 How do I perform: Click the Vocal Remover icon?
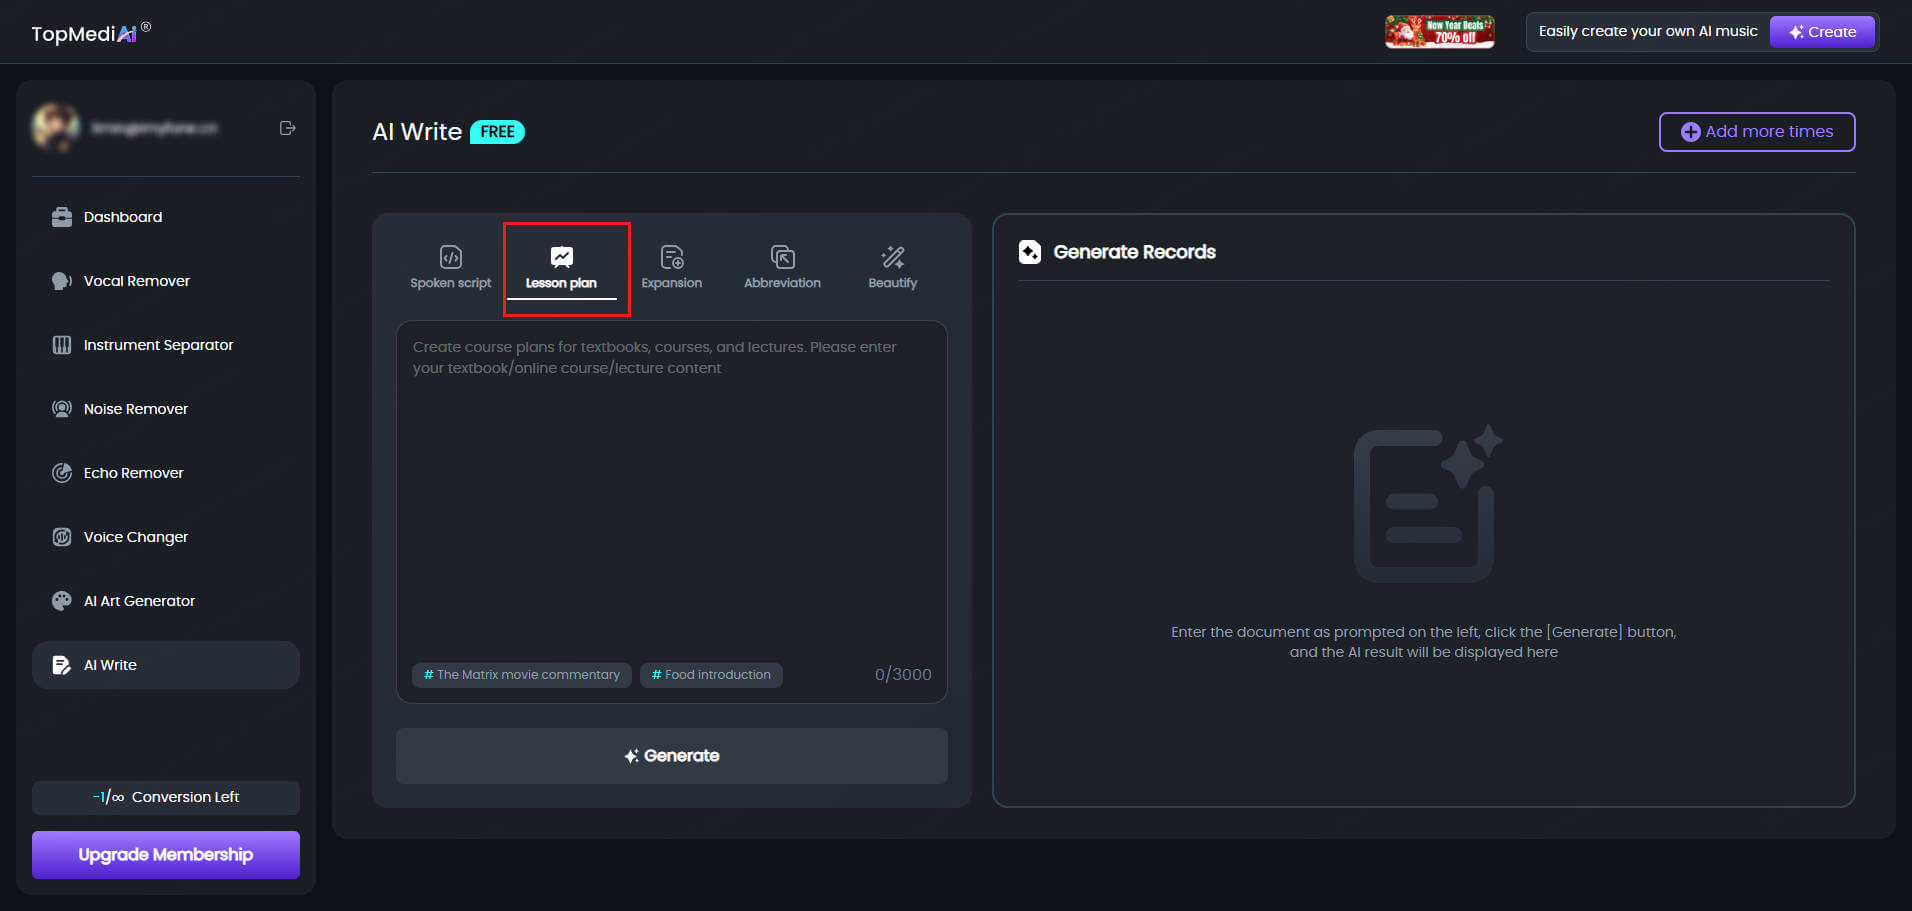tap(62, 281)
